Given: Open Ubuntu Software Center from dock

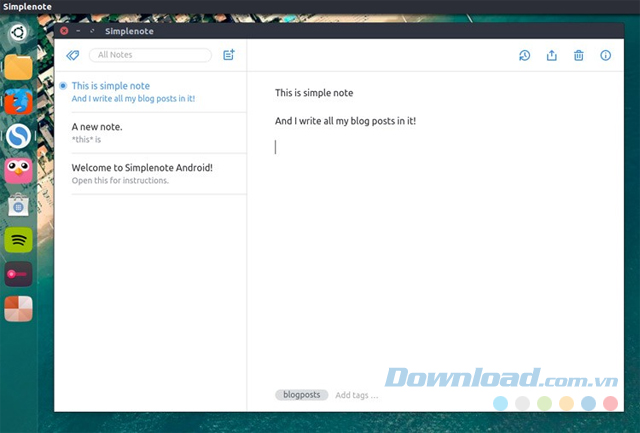Looking at the screenshot, I should (19, 205).
